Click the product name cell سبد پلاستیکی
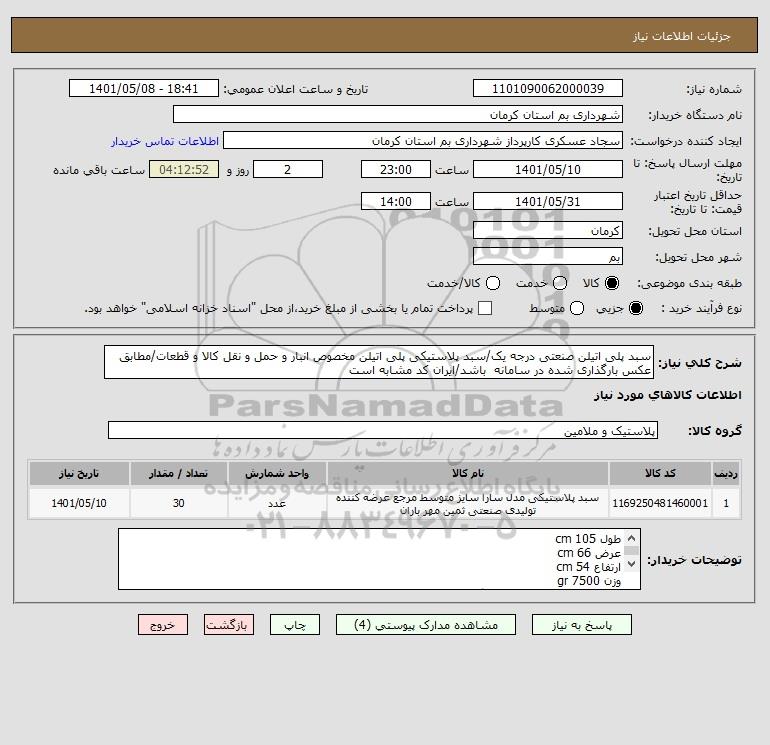 tap(468, 503)
